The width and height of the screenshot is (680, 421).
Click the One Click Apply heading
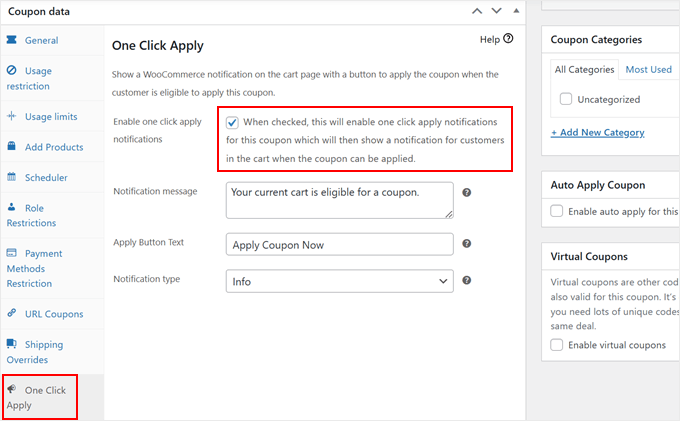click(157, 46)
